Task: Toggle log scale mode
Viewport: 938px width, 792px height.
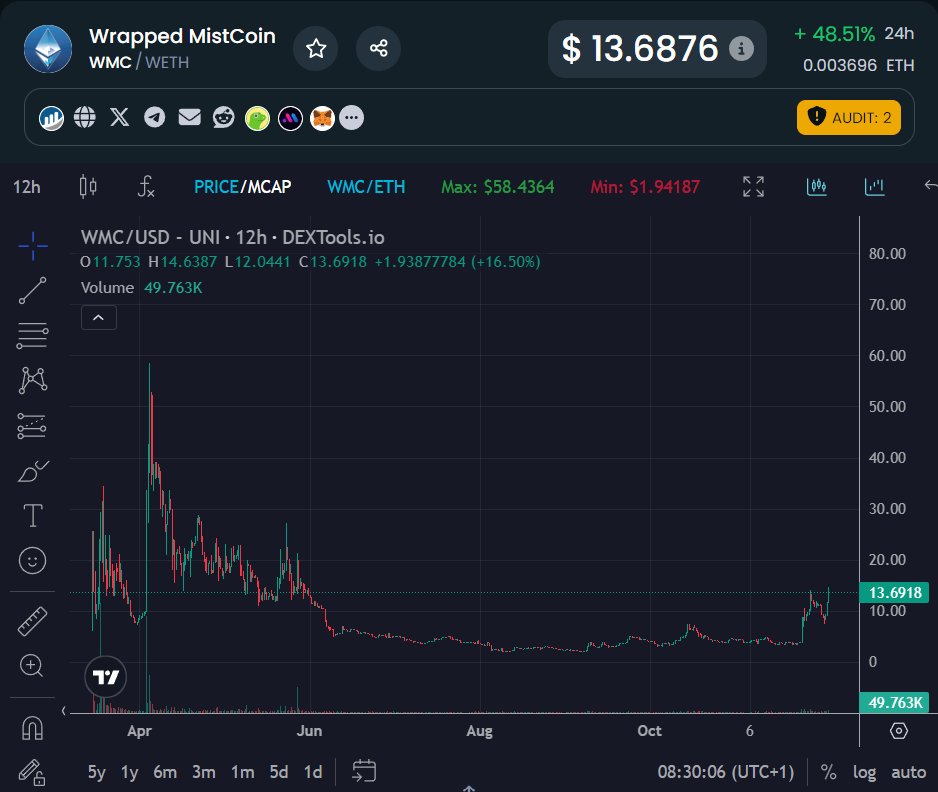Action: (x=864, y=772)
